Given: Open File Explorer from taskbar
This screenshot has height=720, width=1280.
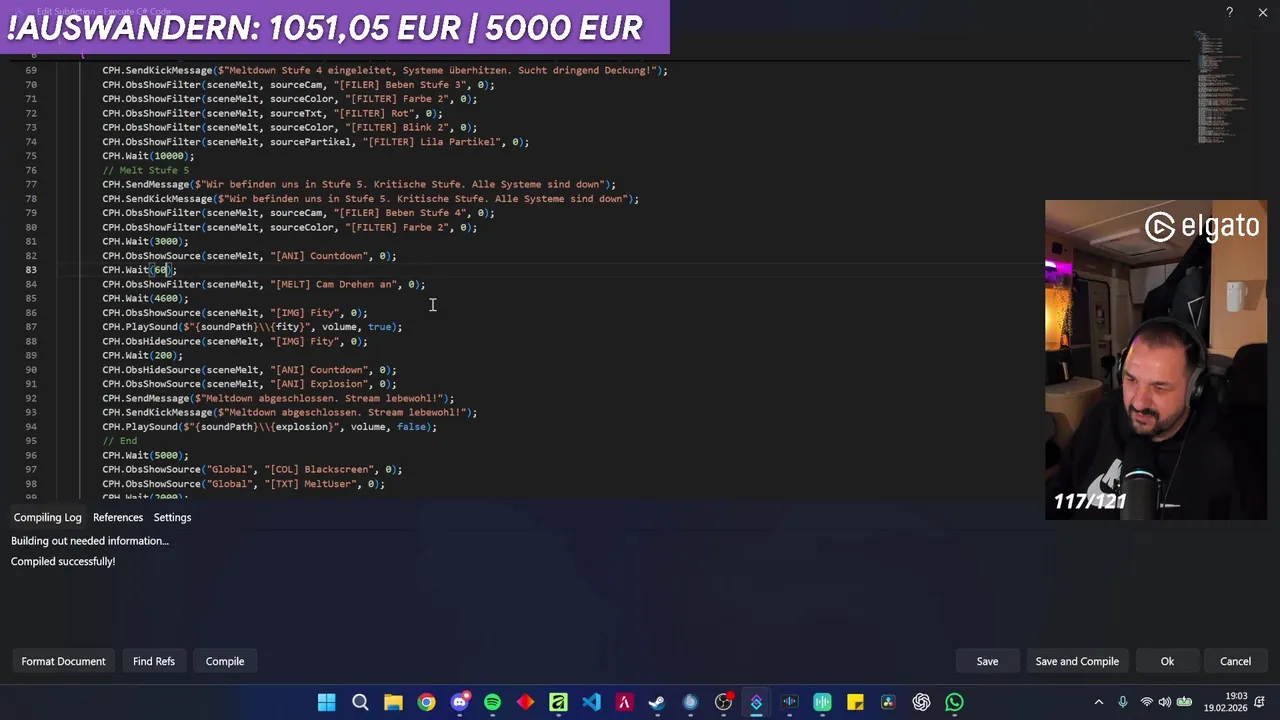Looking at the screenshot, I should (393, 702).
